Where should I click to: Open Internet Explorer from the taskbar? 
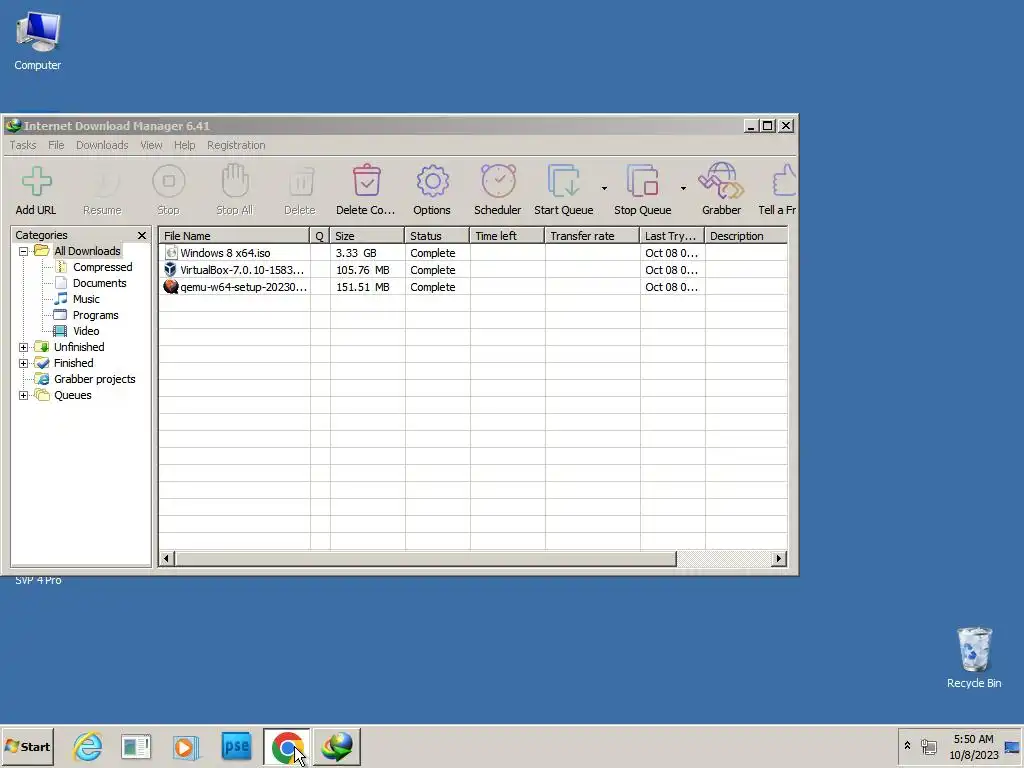(x=88, y=746)
